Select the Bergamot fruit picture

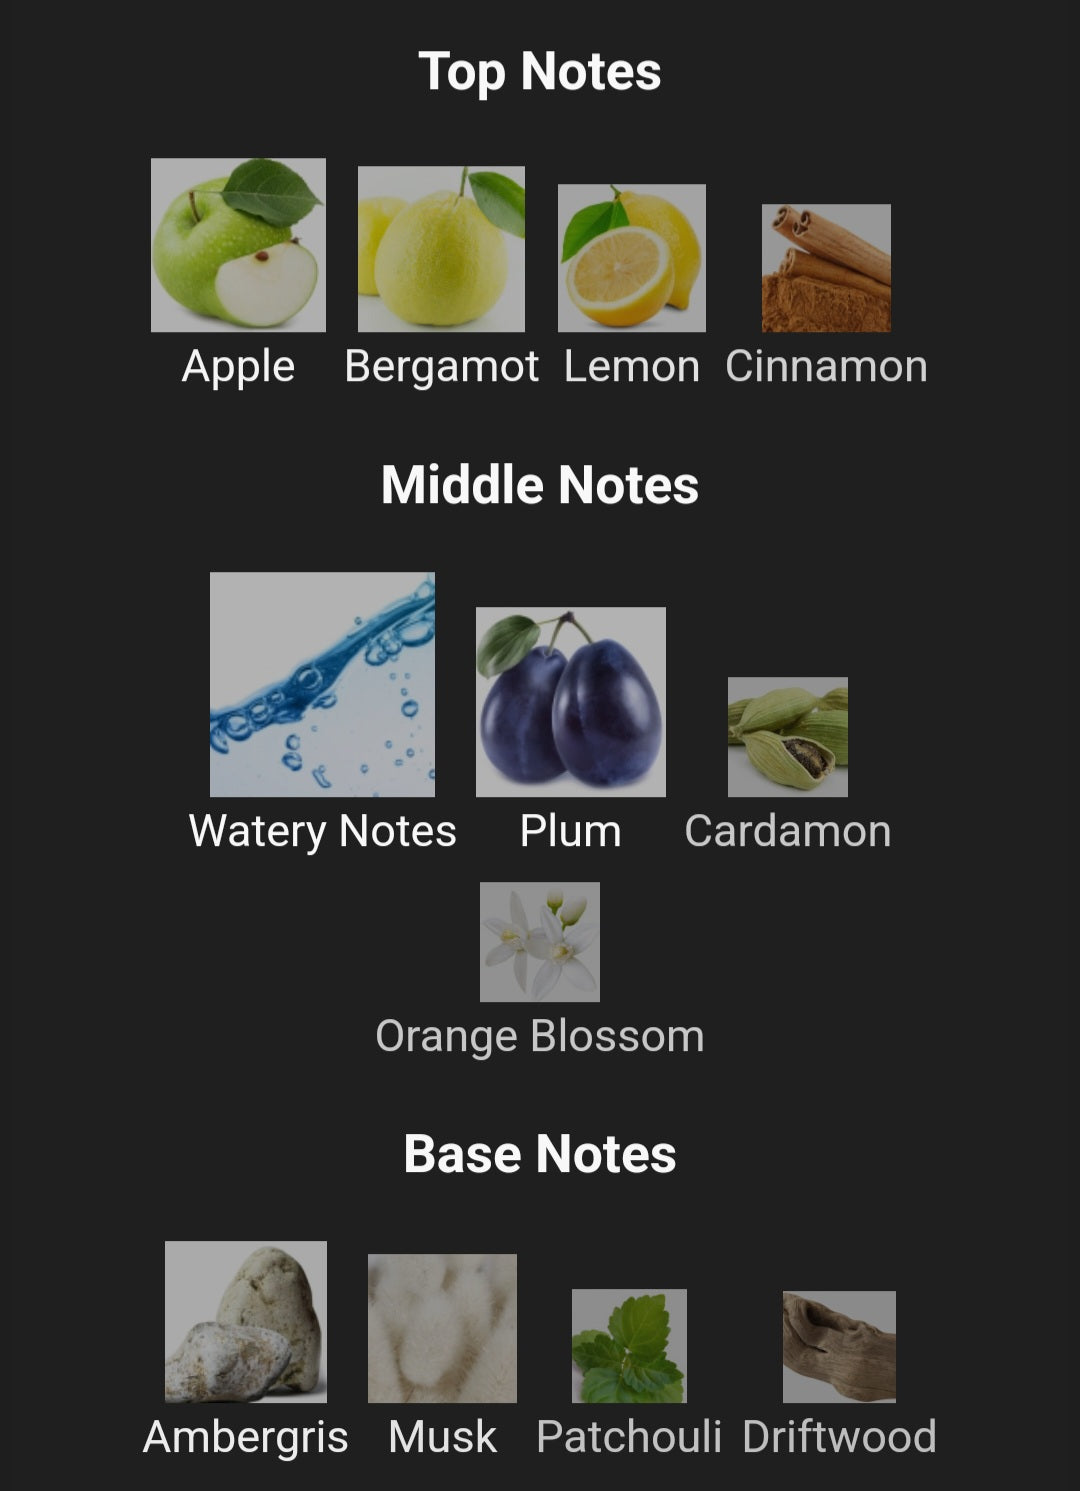pos(441,249)
